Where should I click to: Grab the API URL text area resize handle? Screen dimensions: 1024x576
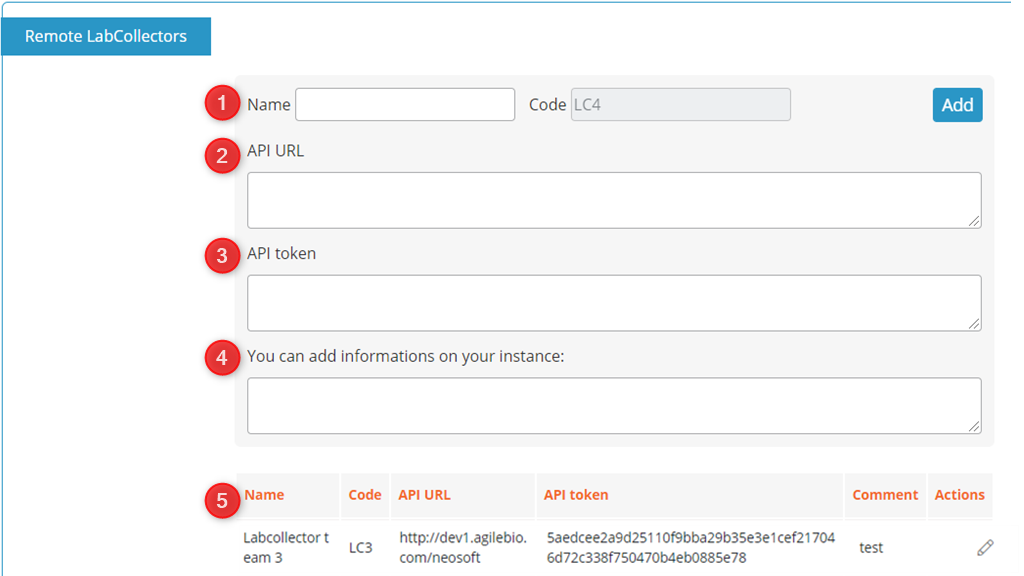point(974,221)
